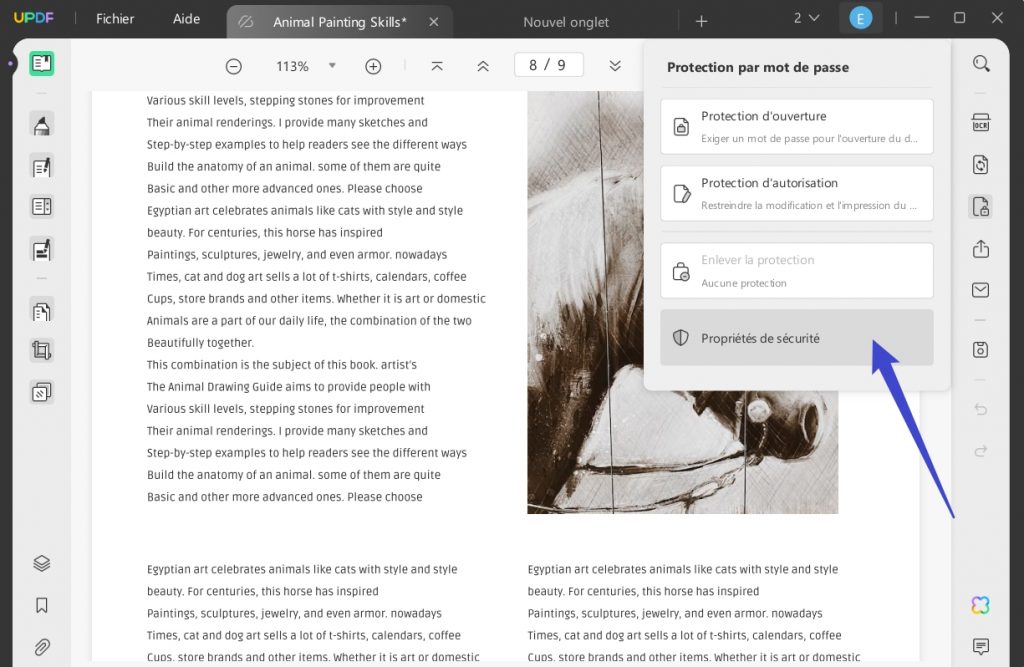
Task: Select the annotation marker tool
Action: (41, 124)
